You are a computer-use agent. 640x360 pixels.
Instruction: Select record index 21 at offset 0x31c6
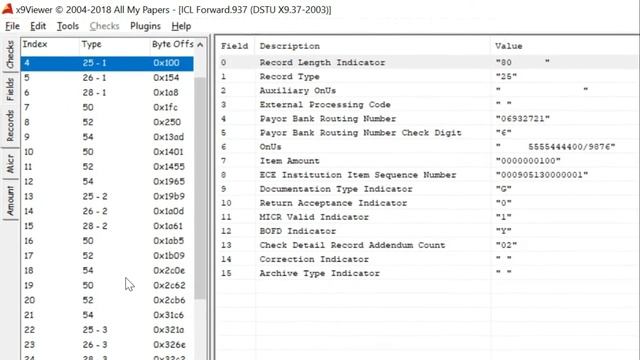107,315
